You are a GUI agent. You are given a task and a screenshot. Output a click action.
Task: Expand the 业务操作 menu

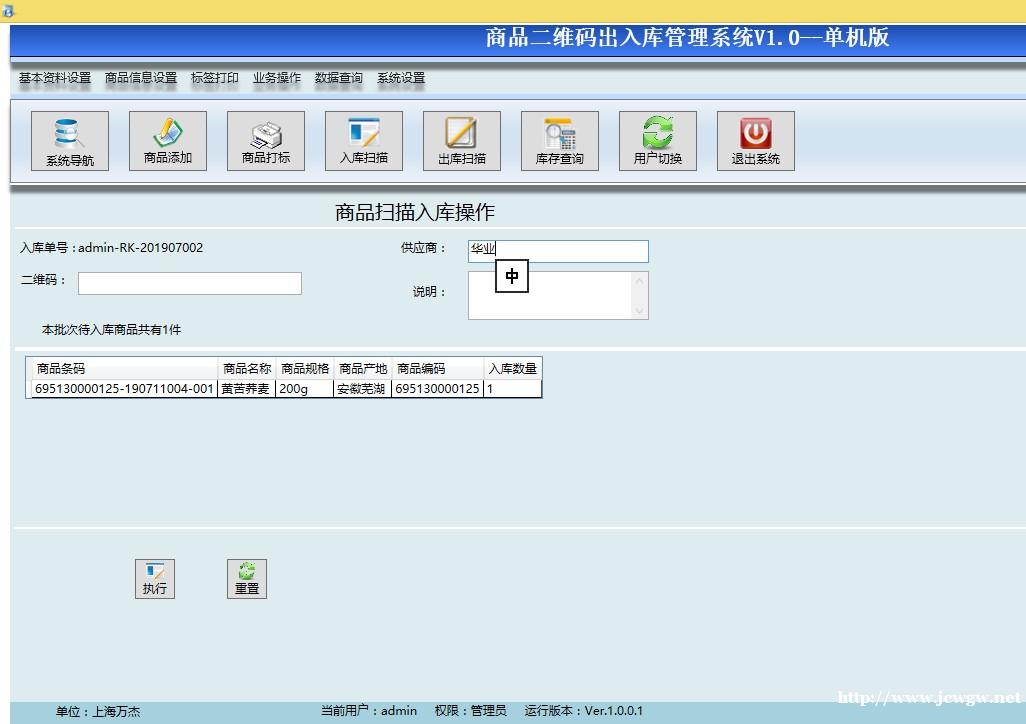[x=277, y=78]
